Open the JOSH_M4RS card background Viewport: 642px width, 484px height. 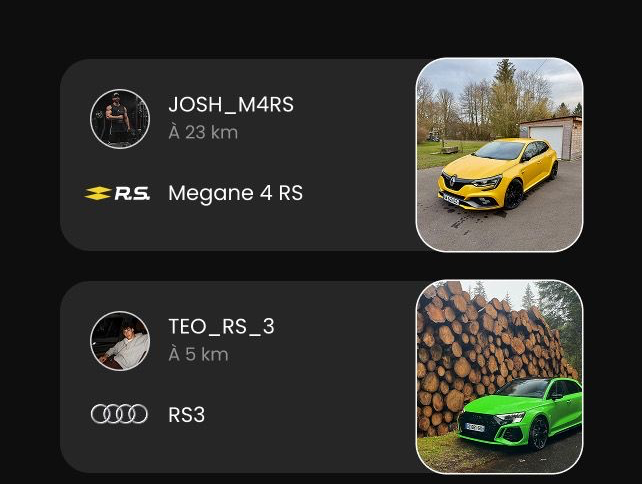pos(237,155)
